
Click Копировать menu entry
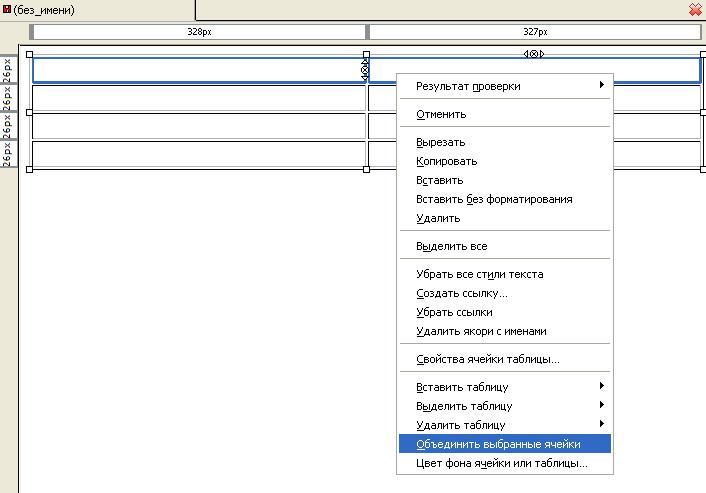(x=505, y=161)
